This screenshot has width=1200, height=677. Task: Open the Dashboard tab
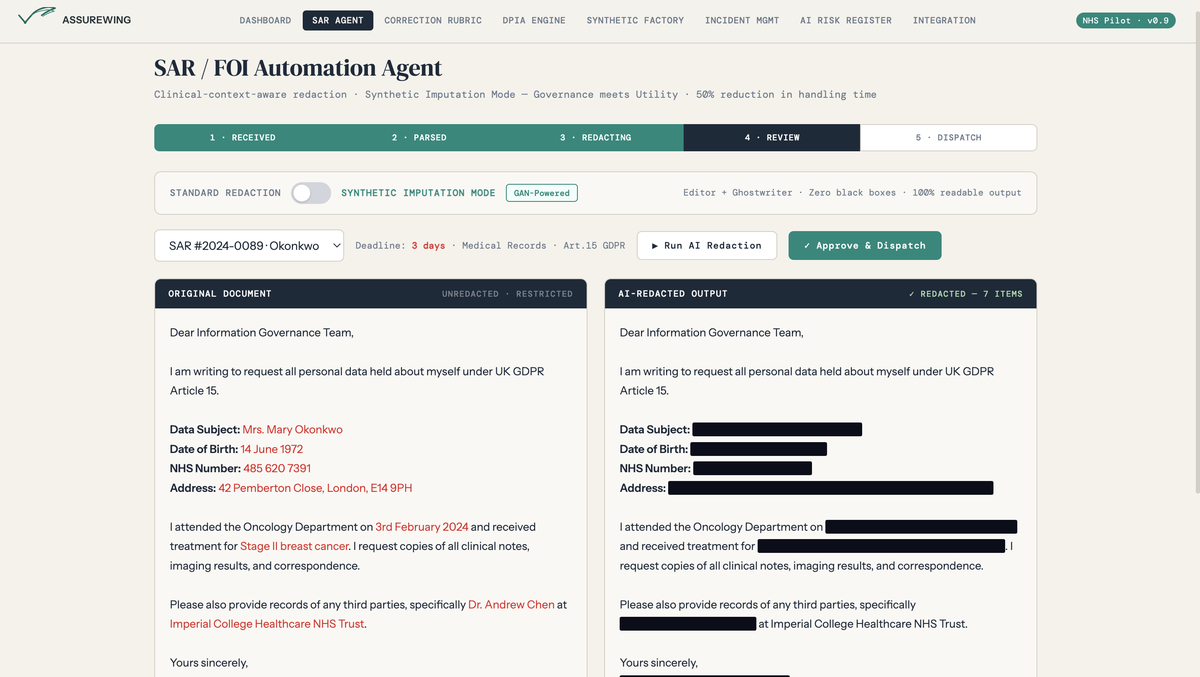point(265,20)
